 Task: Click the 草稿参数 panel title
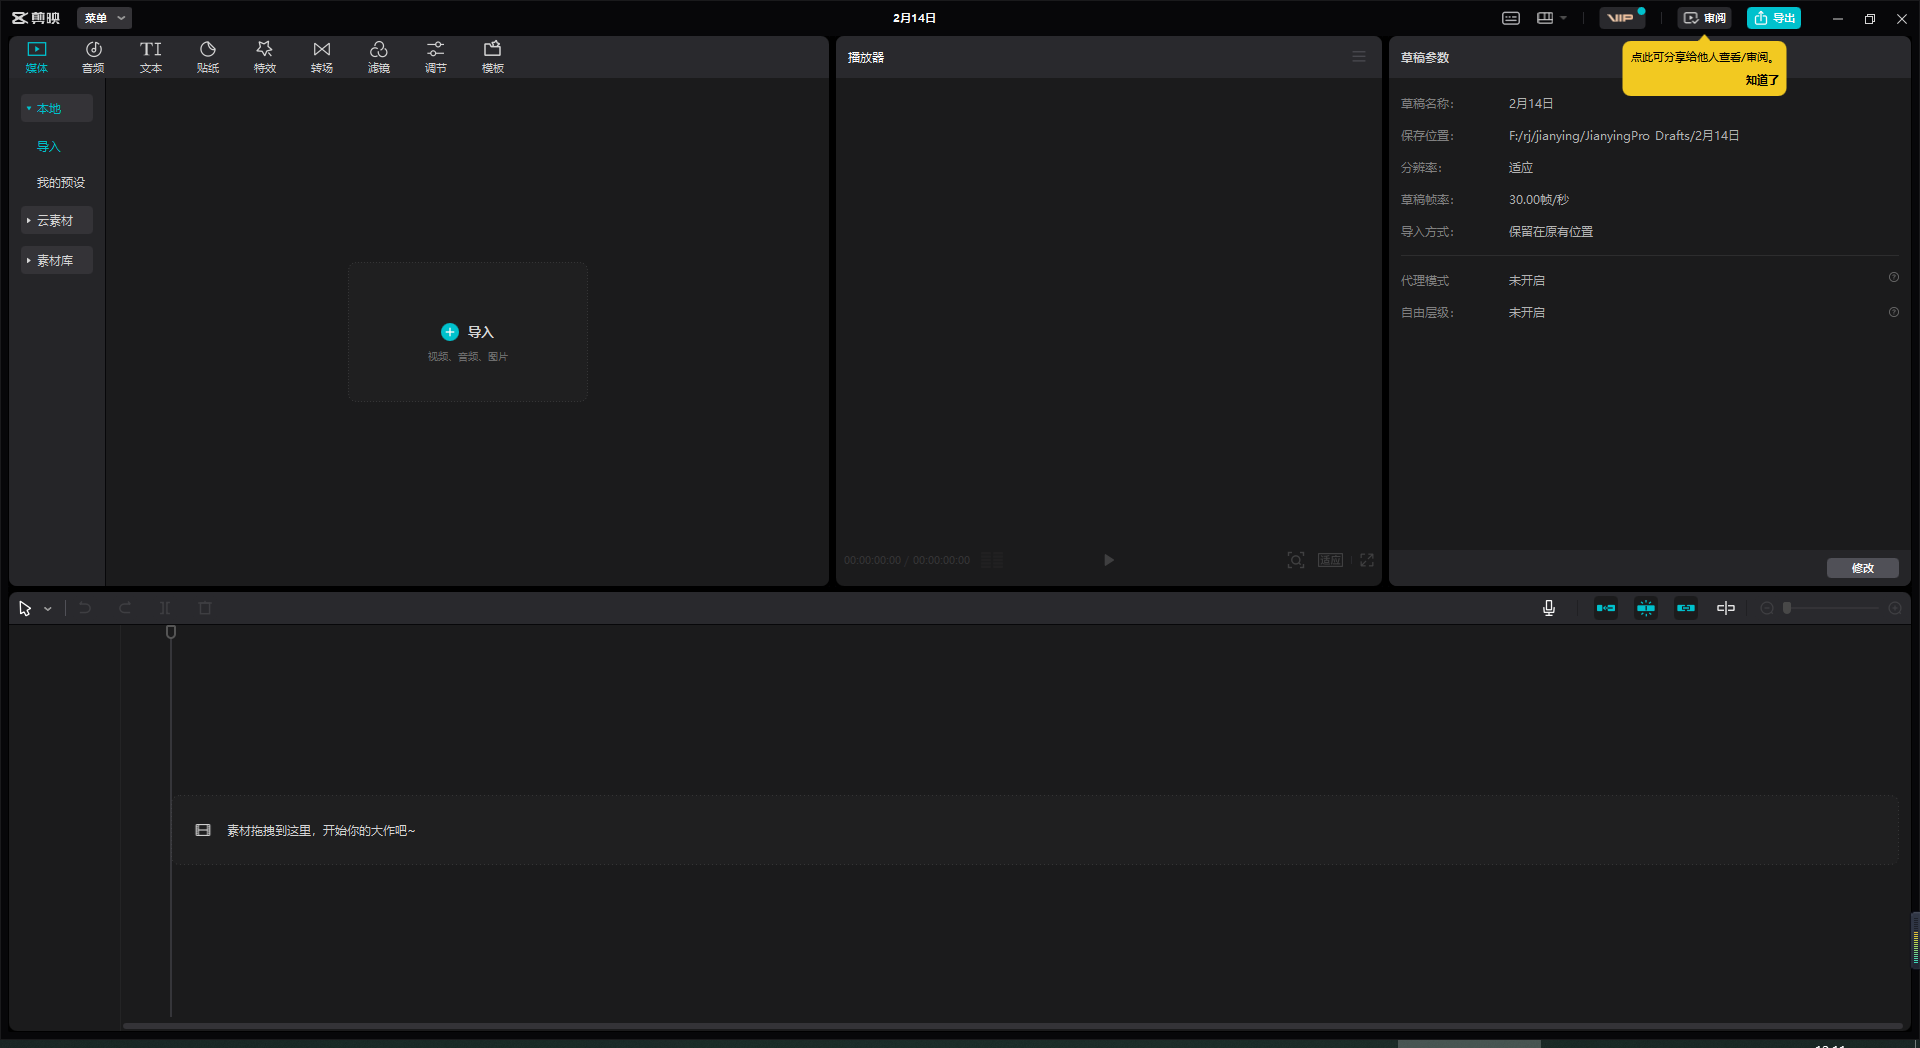pos(1425,58)
